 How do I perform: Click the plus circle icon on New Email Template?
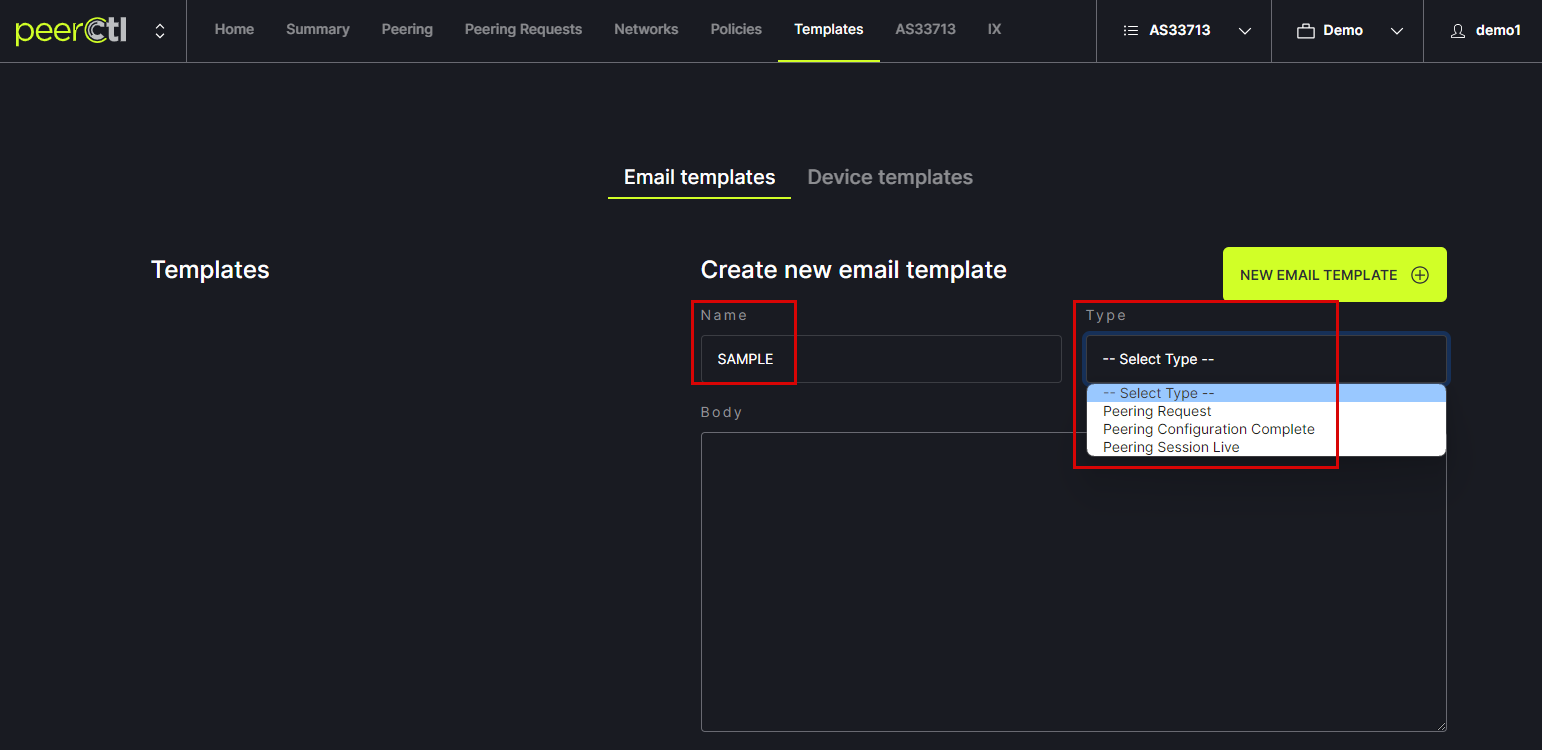pos(1419,275)
